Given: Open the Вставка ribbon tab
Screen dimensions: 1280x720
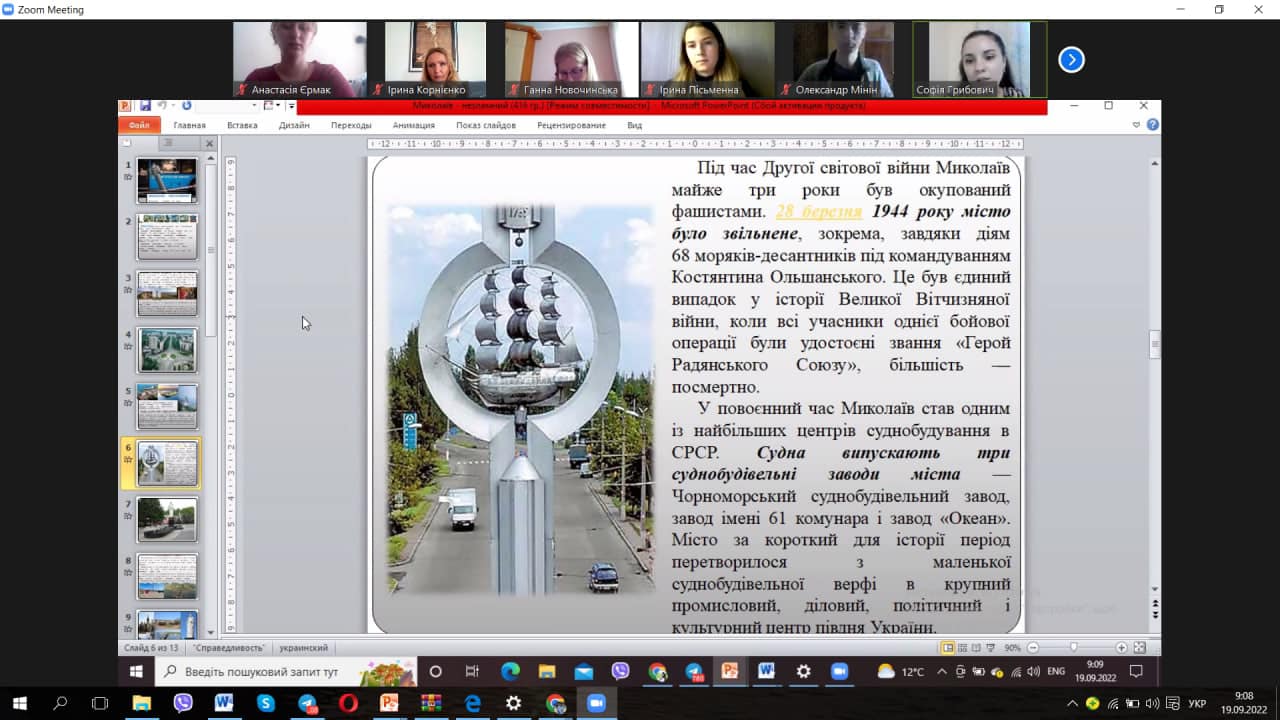Looking at the screenshot, I should (242, 125).
